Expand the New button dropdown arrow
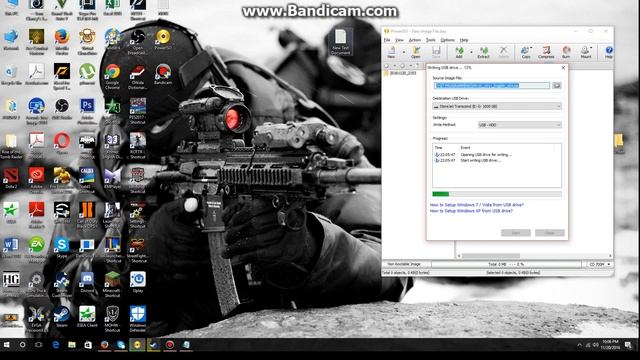 [x=404, y=52]
